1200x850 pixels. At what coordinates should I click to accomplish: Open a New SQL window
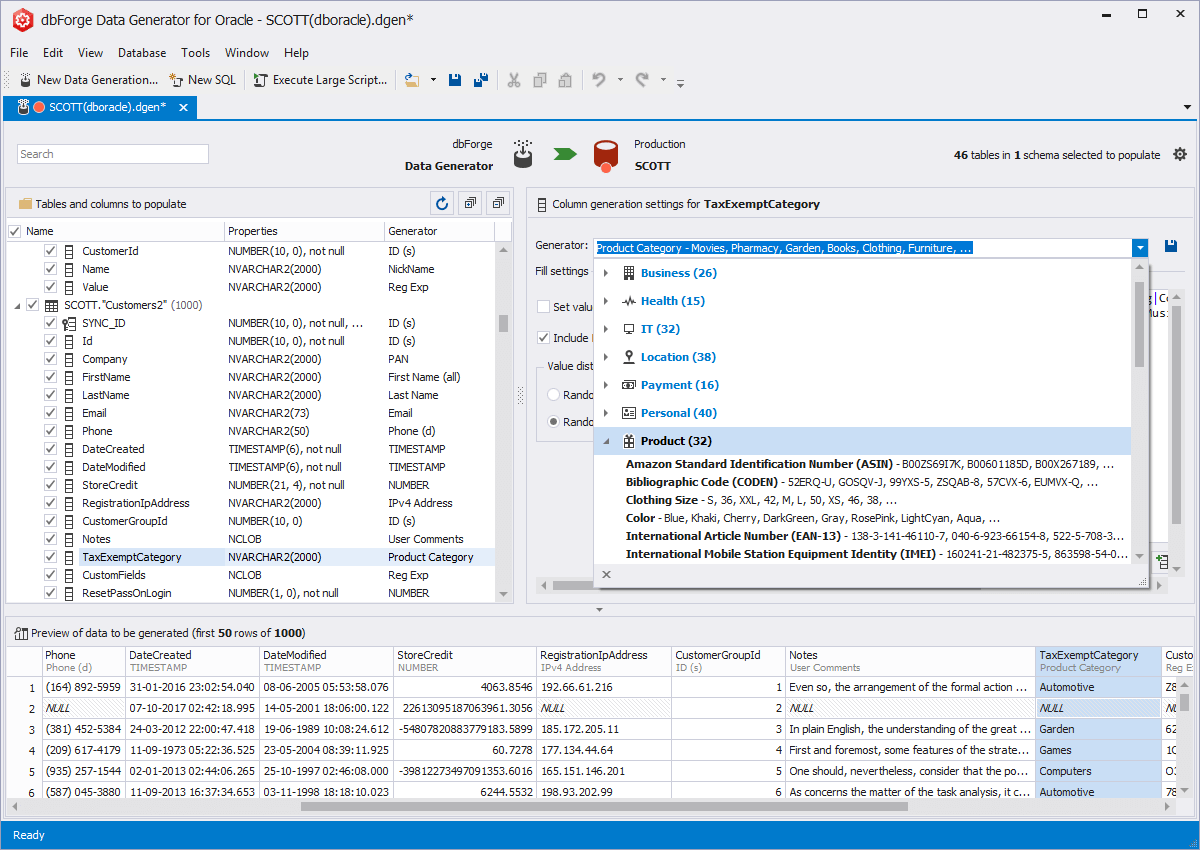[203, 79]
